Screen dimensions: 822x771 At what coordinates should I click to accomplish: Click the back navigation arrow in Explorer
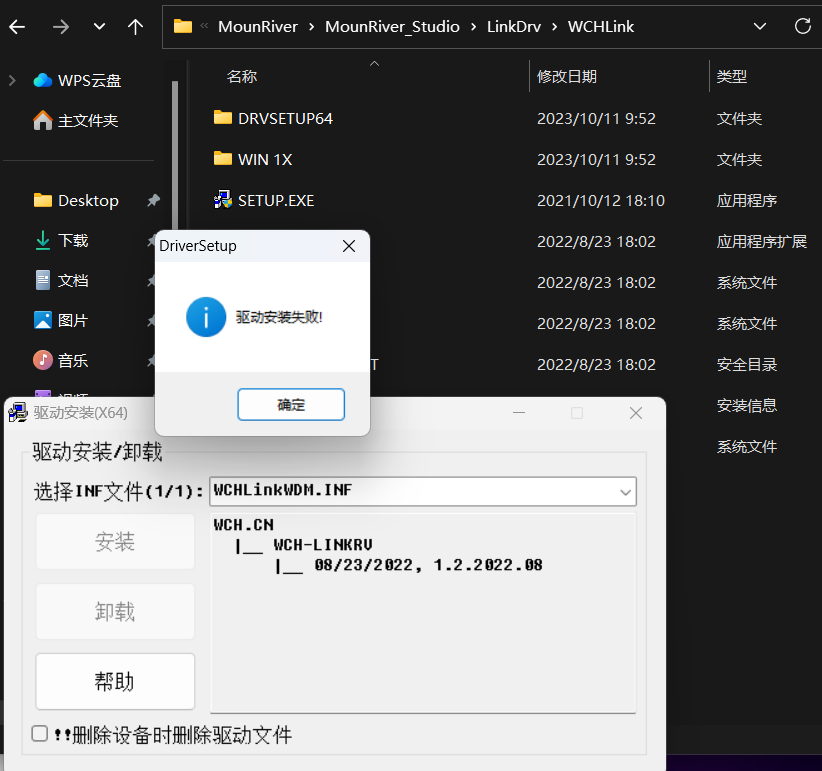[16, 27]
